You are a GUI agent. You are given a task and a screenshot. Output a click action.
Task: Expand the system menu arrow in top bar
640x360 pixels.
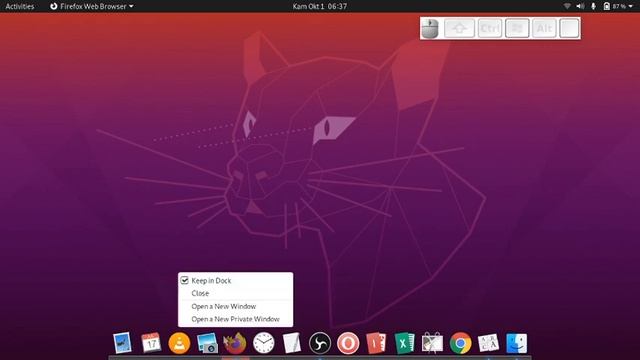click(x=631, y=6)
